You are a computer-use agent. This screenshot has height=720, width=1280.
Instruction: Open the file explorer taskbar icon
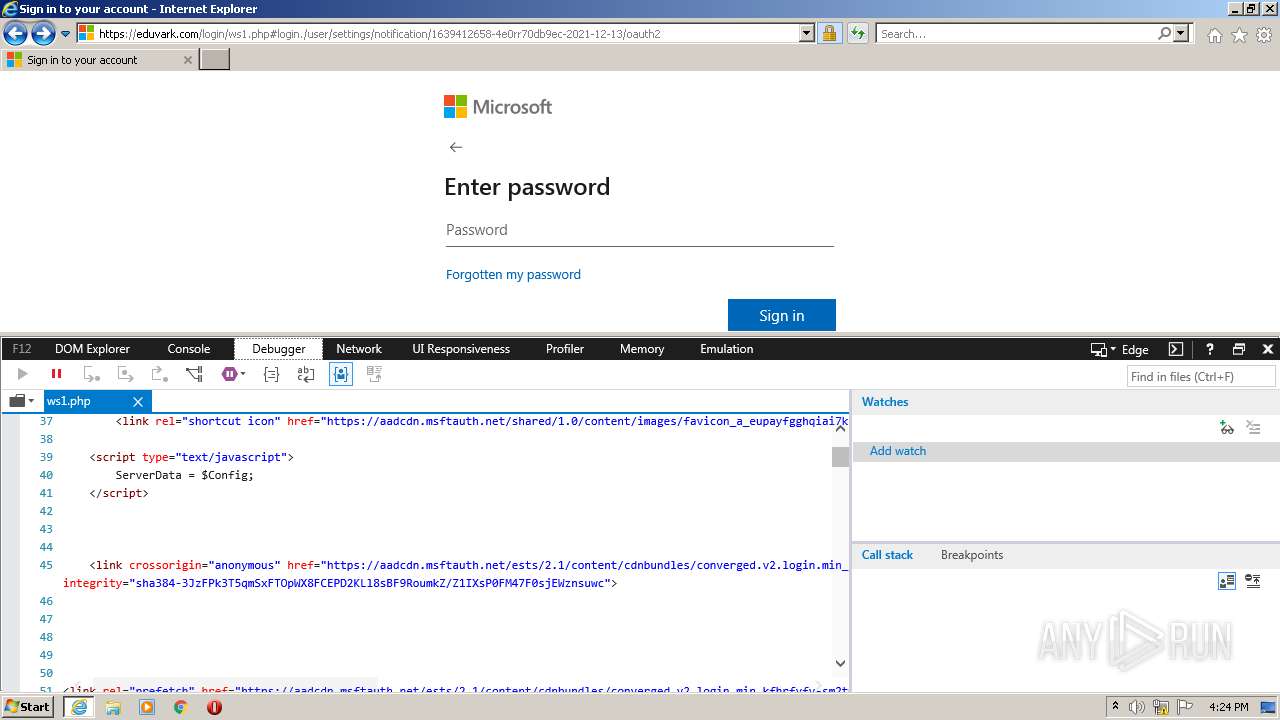tap(113, 707)
